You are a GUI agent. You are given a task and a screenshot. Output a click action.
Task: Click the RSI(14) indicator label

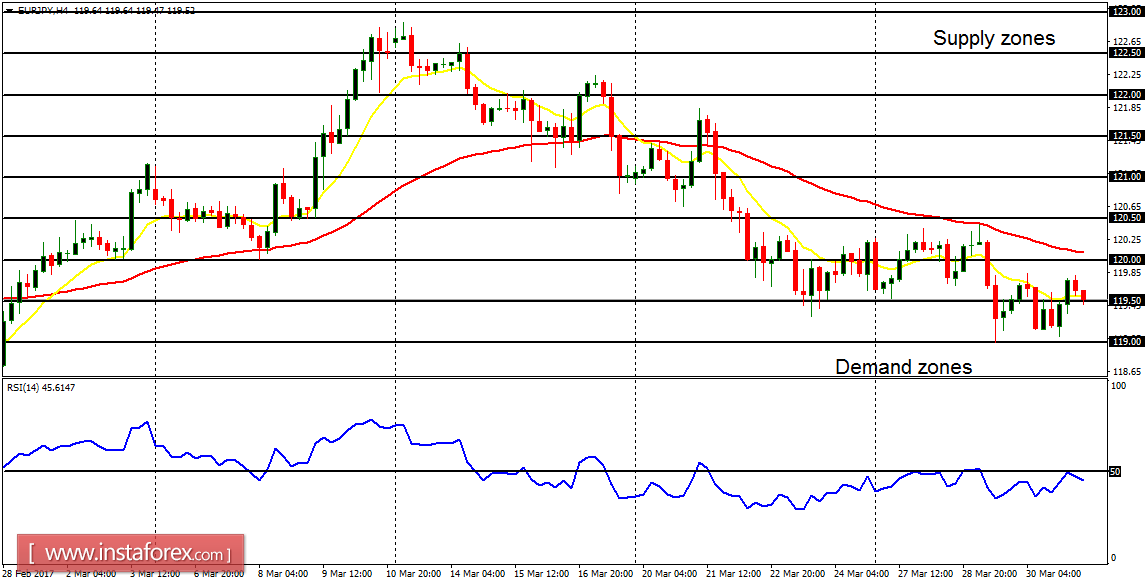27,385
